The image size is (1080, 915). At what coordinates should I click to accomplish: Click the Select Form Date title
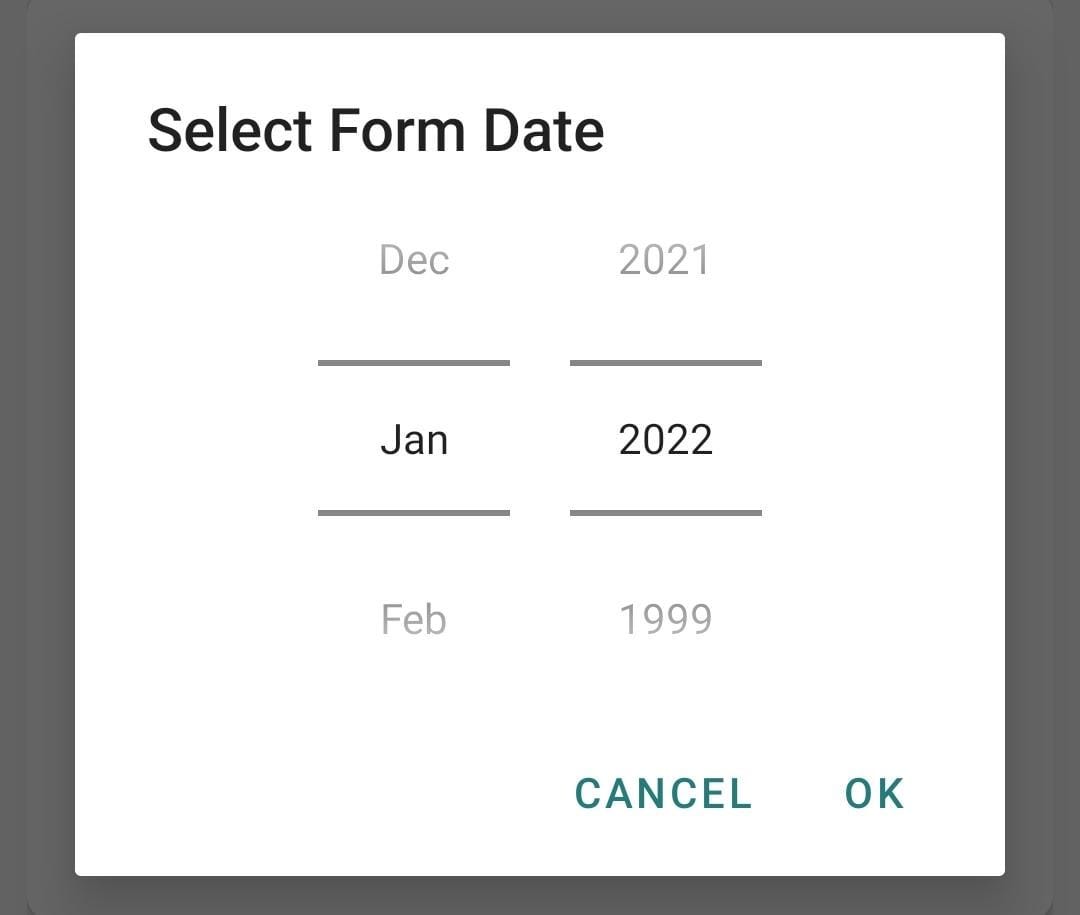point(377,129)
